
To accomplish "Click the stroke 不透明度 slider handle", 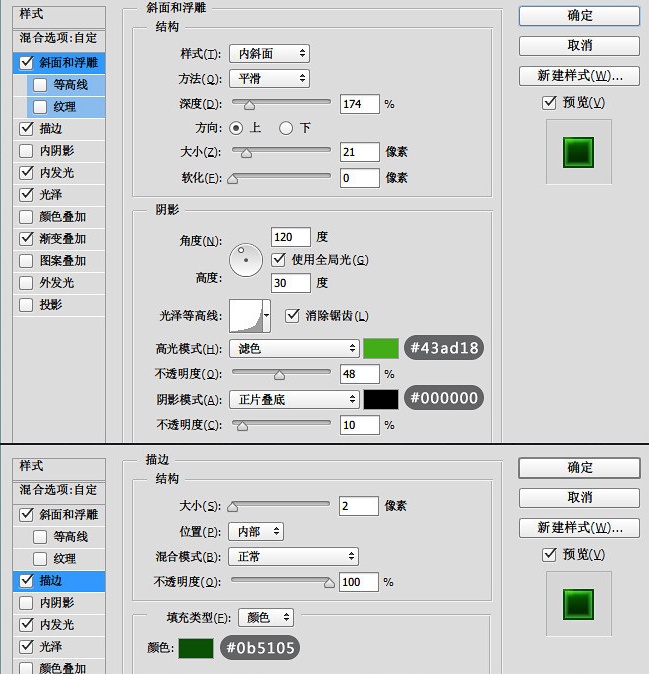I will click(329, 583).
